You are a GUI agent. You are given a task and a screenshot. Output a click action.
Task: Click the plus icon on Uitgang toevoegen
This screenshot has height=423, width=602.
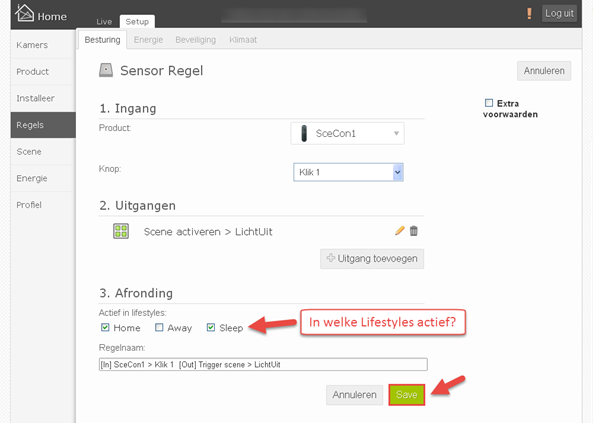[x=331, y=258]
